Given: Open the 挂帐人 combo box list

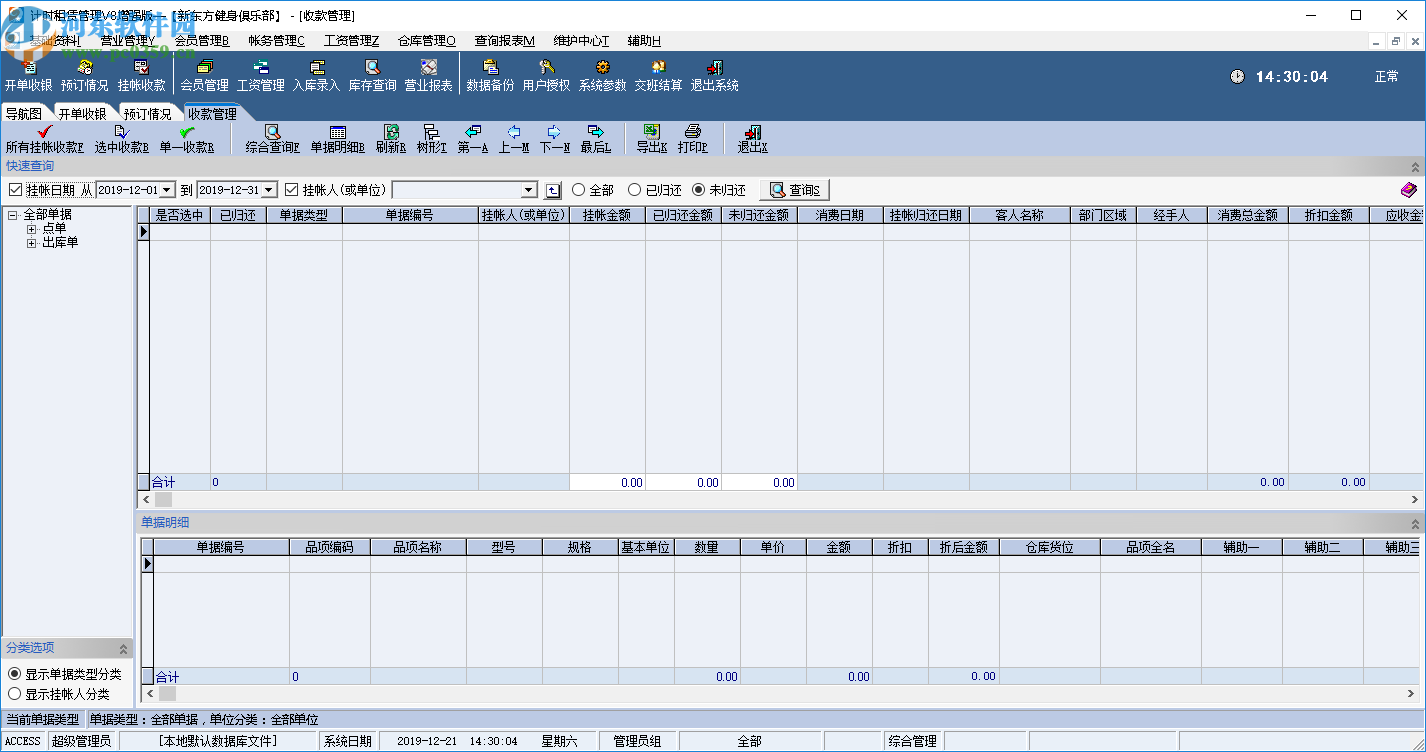Looking at the screenshot, I should pos(530,190).
